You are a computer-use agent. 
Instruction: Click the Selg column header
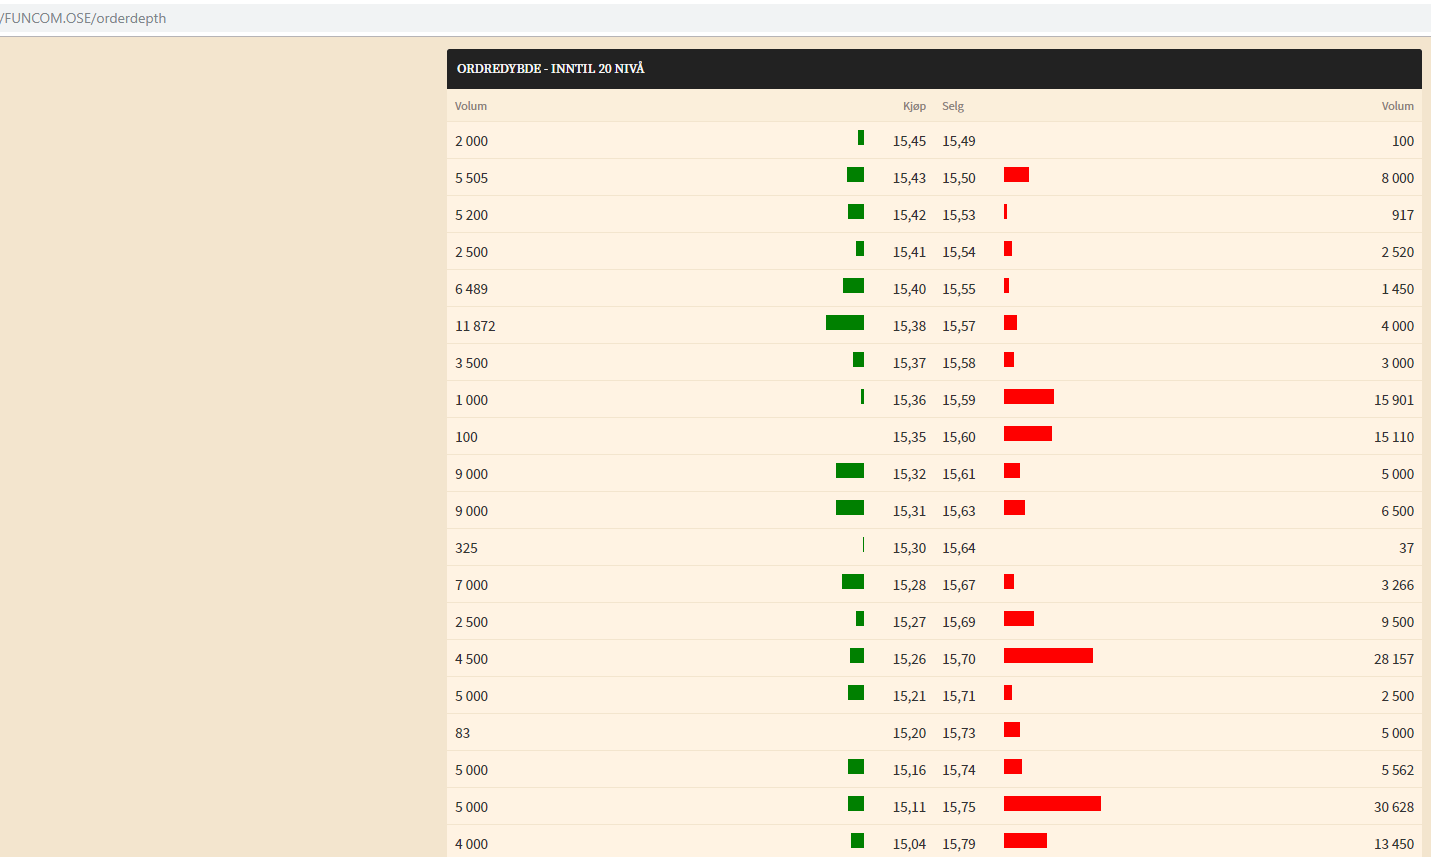(953, 106)
